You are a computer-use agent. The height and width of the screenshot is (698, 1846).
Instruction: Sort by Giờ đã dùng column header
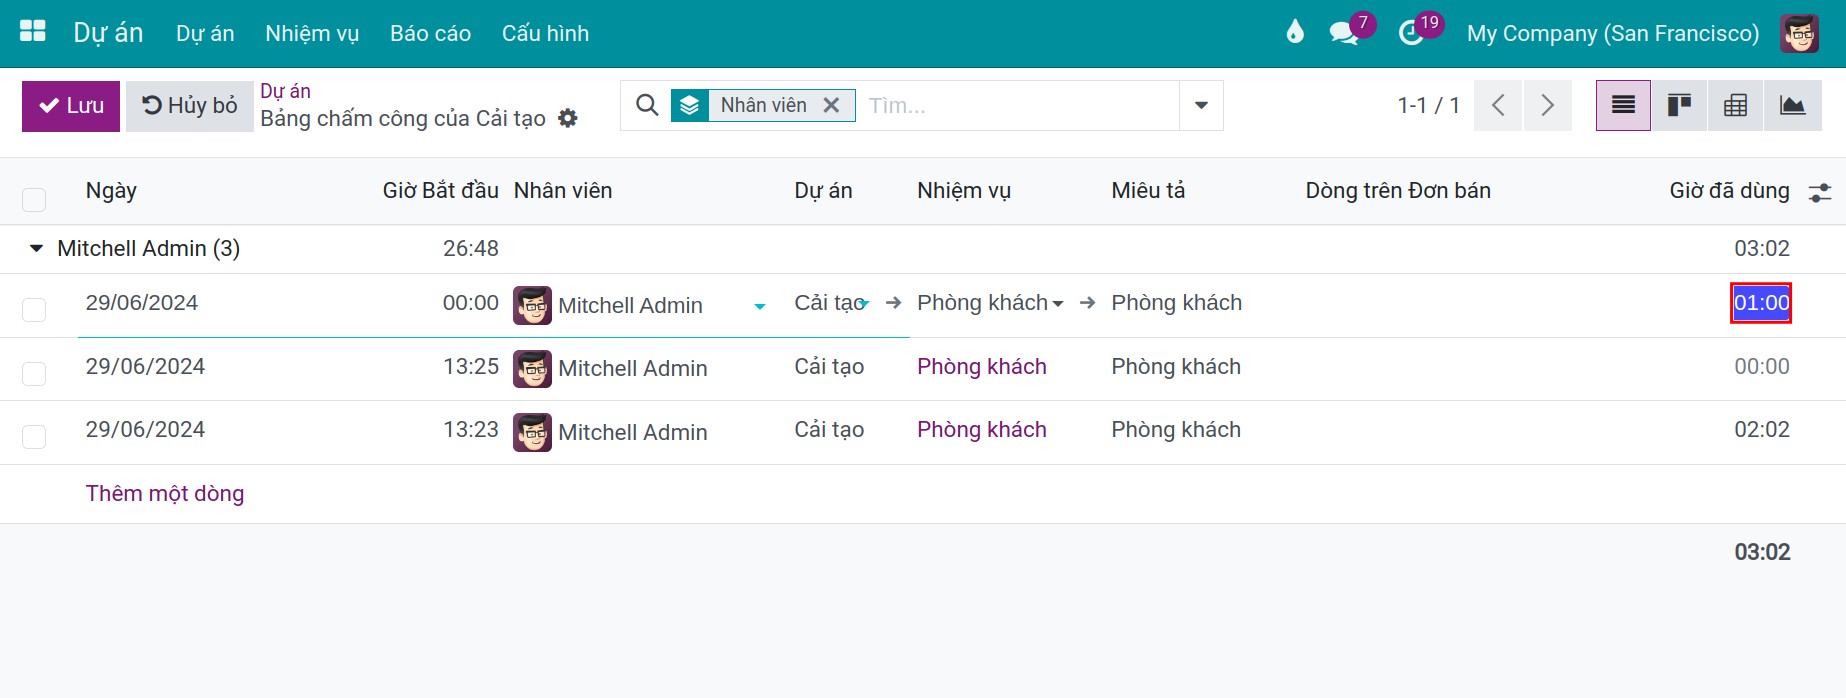(x=1729, y=190)
